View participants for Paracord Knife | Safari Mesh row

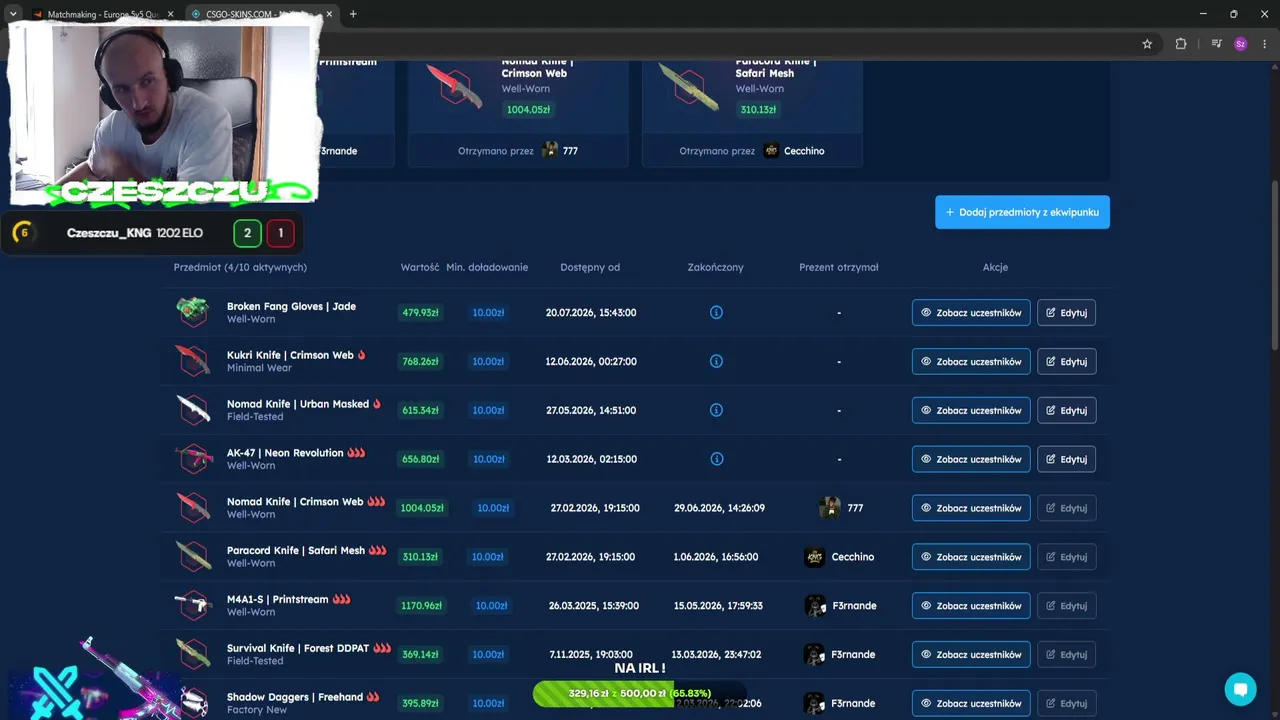[x=971, y=557]
